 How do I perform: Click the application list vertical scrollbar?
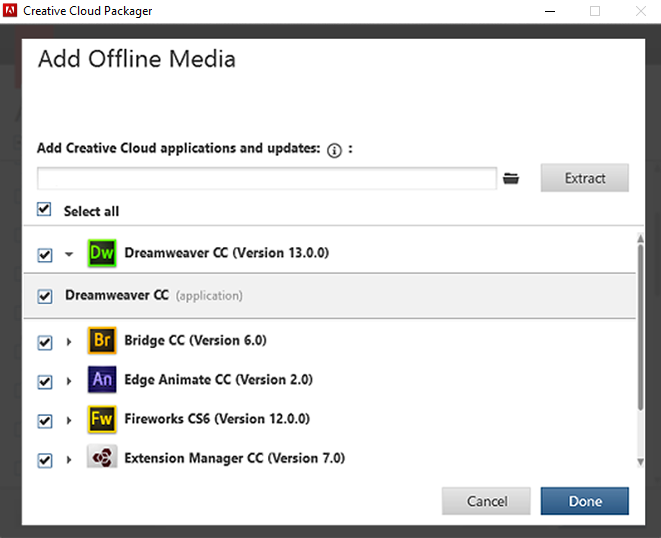[x=639, y=330]
